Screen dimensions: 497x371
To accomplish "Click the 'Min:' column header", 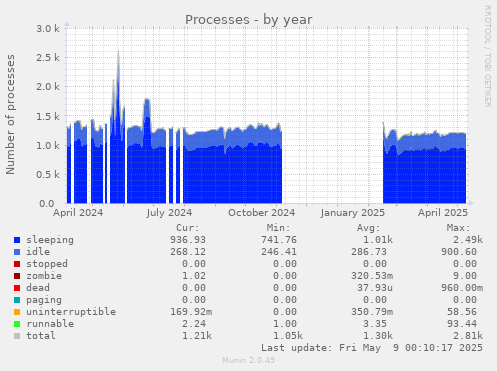I will [x=278, y=228].
